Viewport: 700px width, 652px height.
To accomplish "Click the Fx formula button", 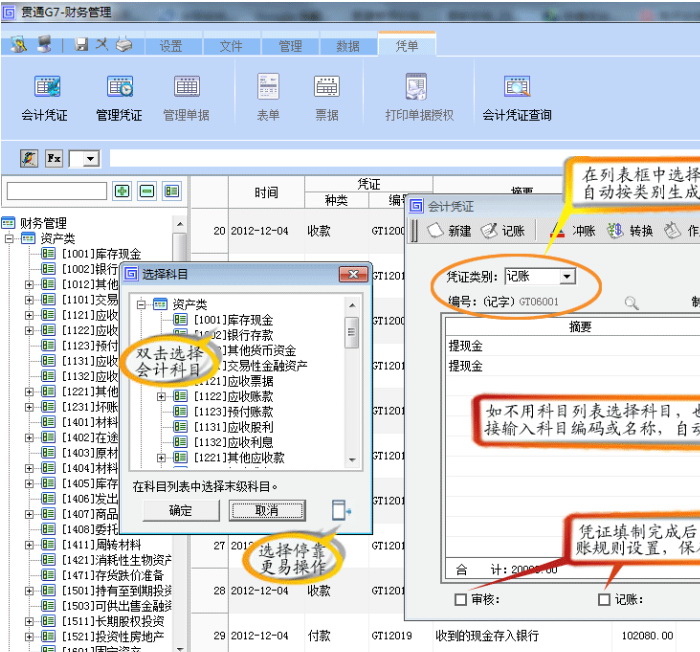I will click(54, 158).
